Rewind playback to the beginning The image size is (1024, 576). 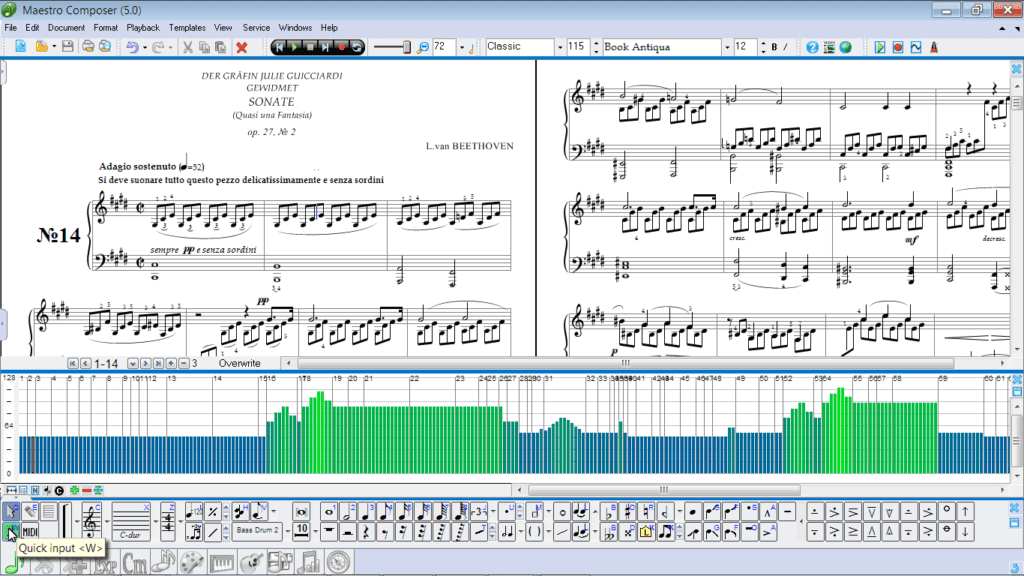click(x=279, y=47)
